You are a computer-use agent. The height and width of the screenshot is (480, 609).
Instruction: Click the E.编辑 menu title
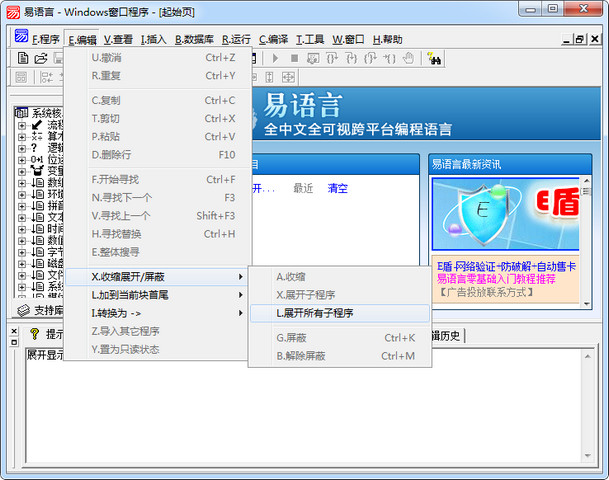[x=82, y=39]
